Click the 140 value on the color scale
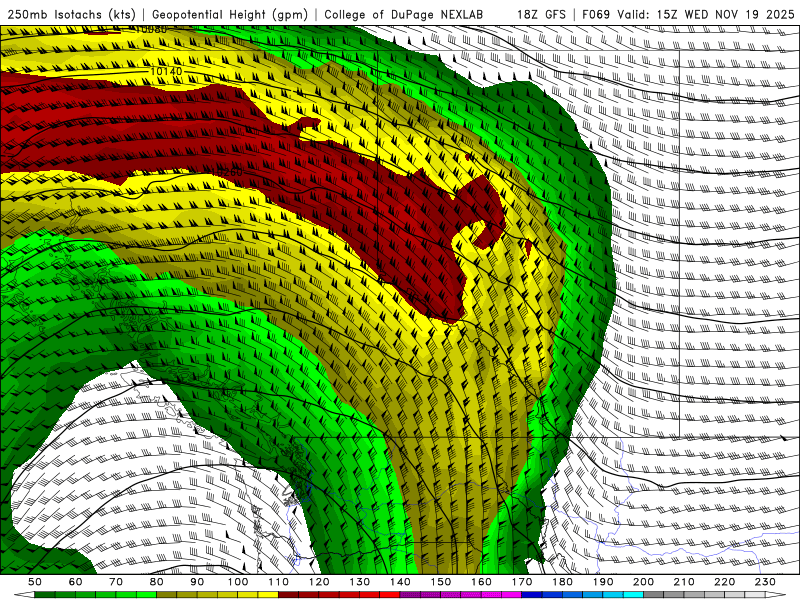 point(400,582)
